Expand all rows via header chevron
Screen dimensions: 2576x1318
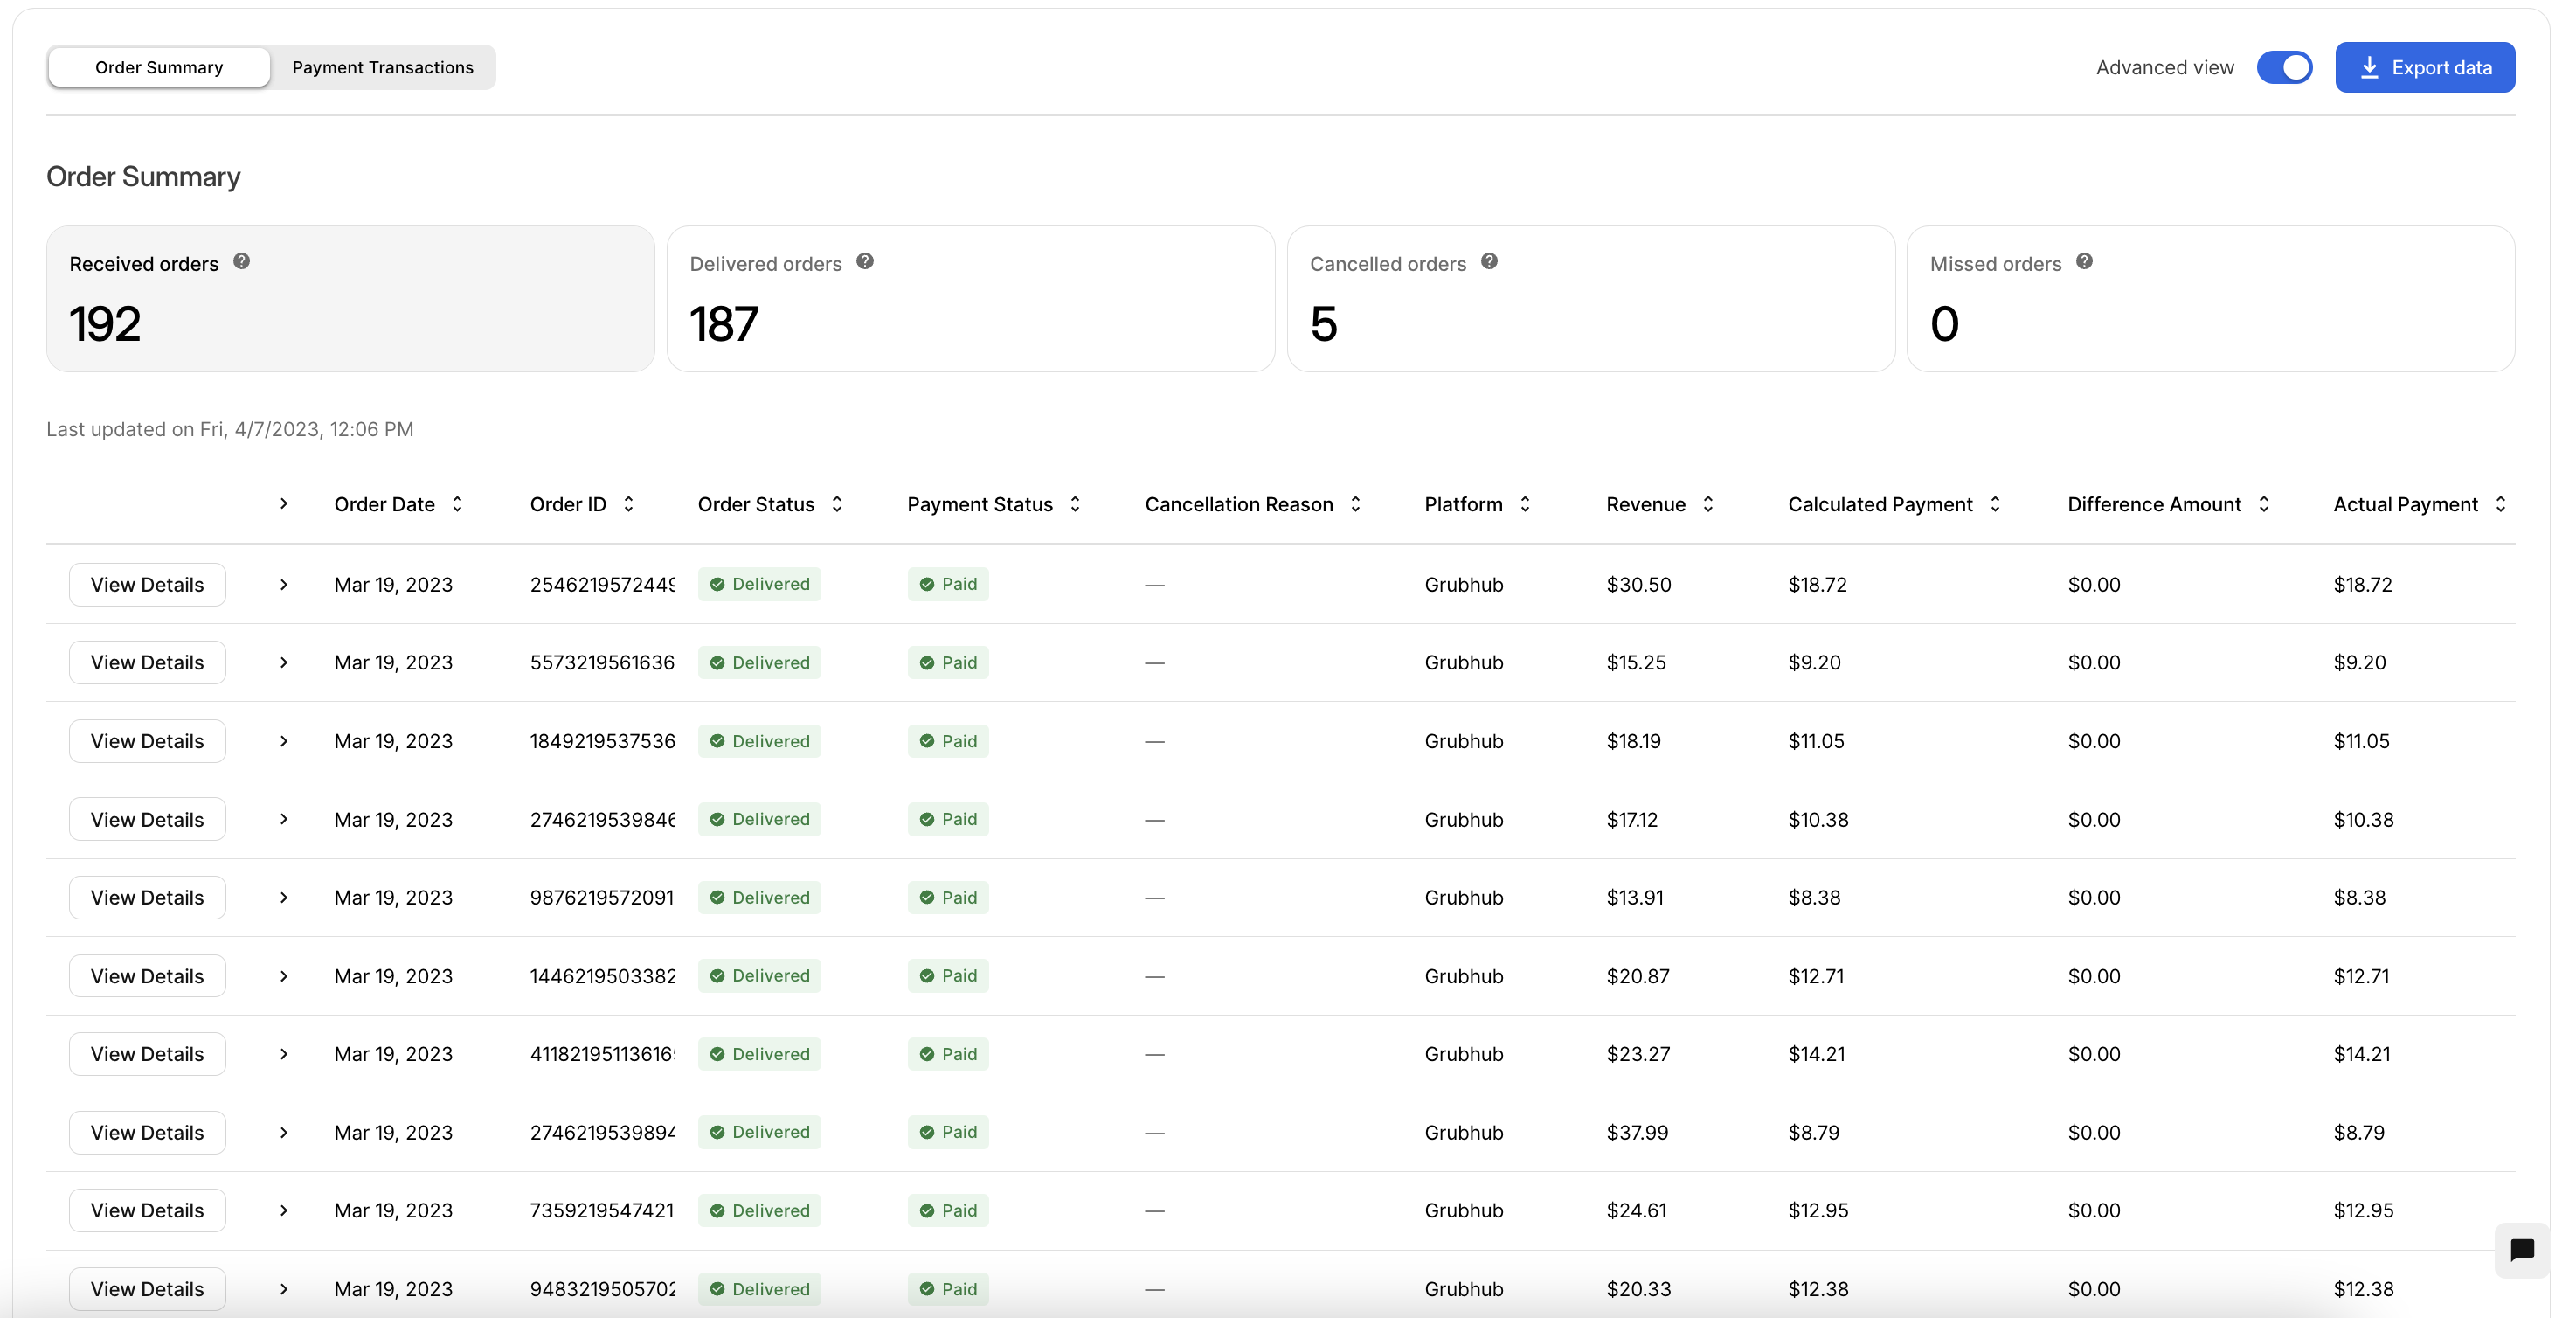pyautogui.click(x=284, y=504)
